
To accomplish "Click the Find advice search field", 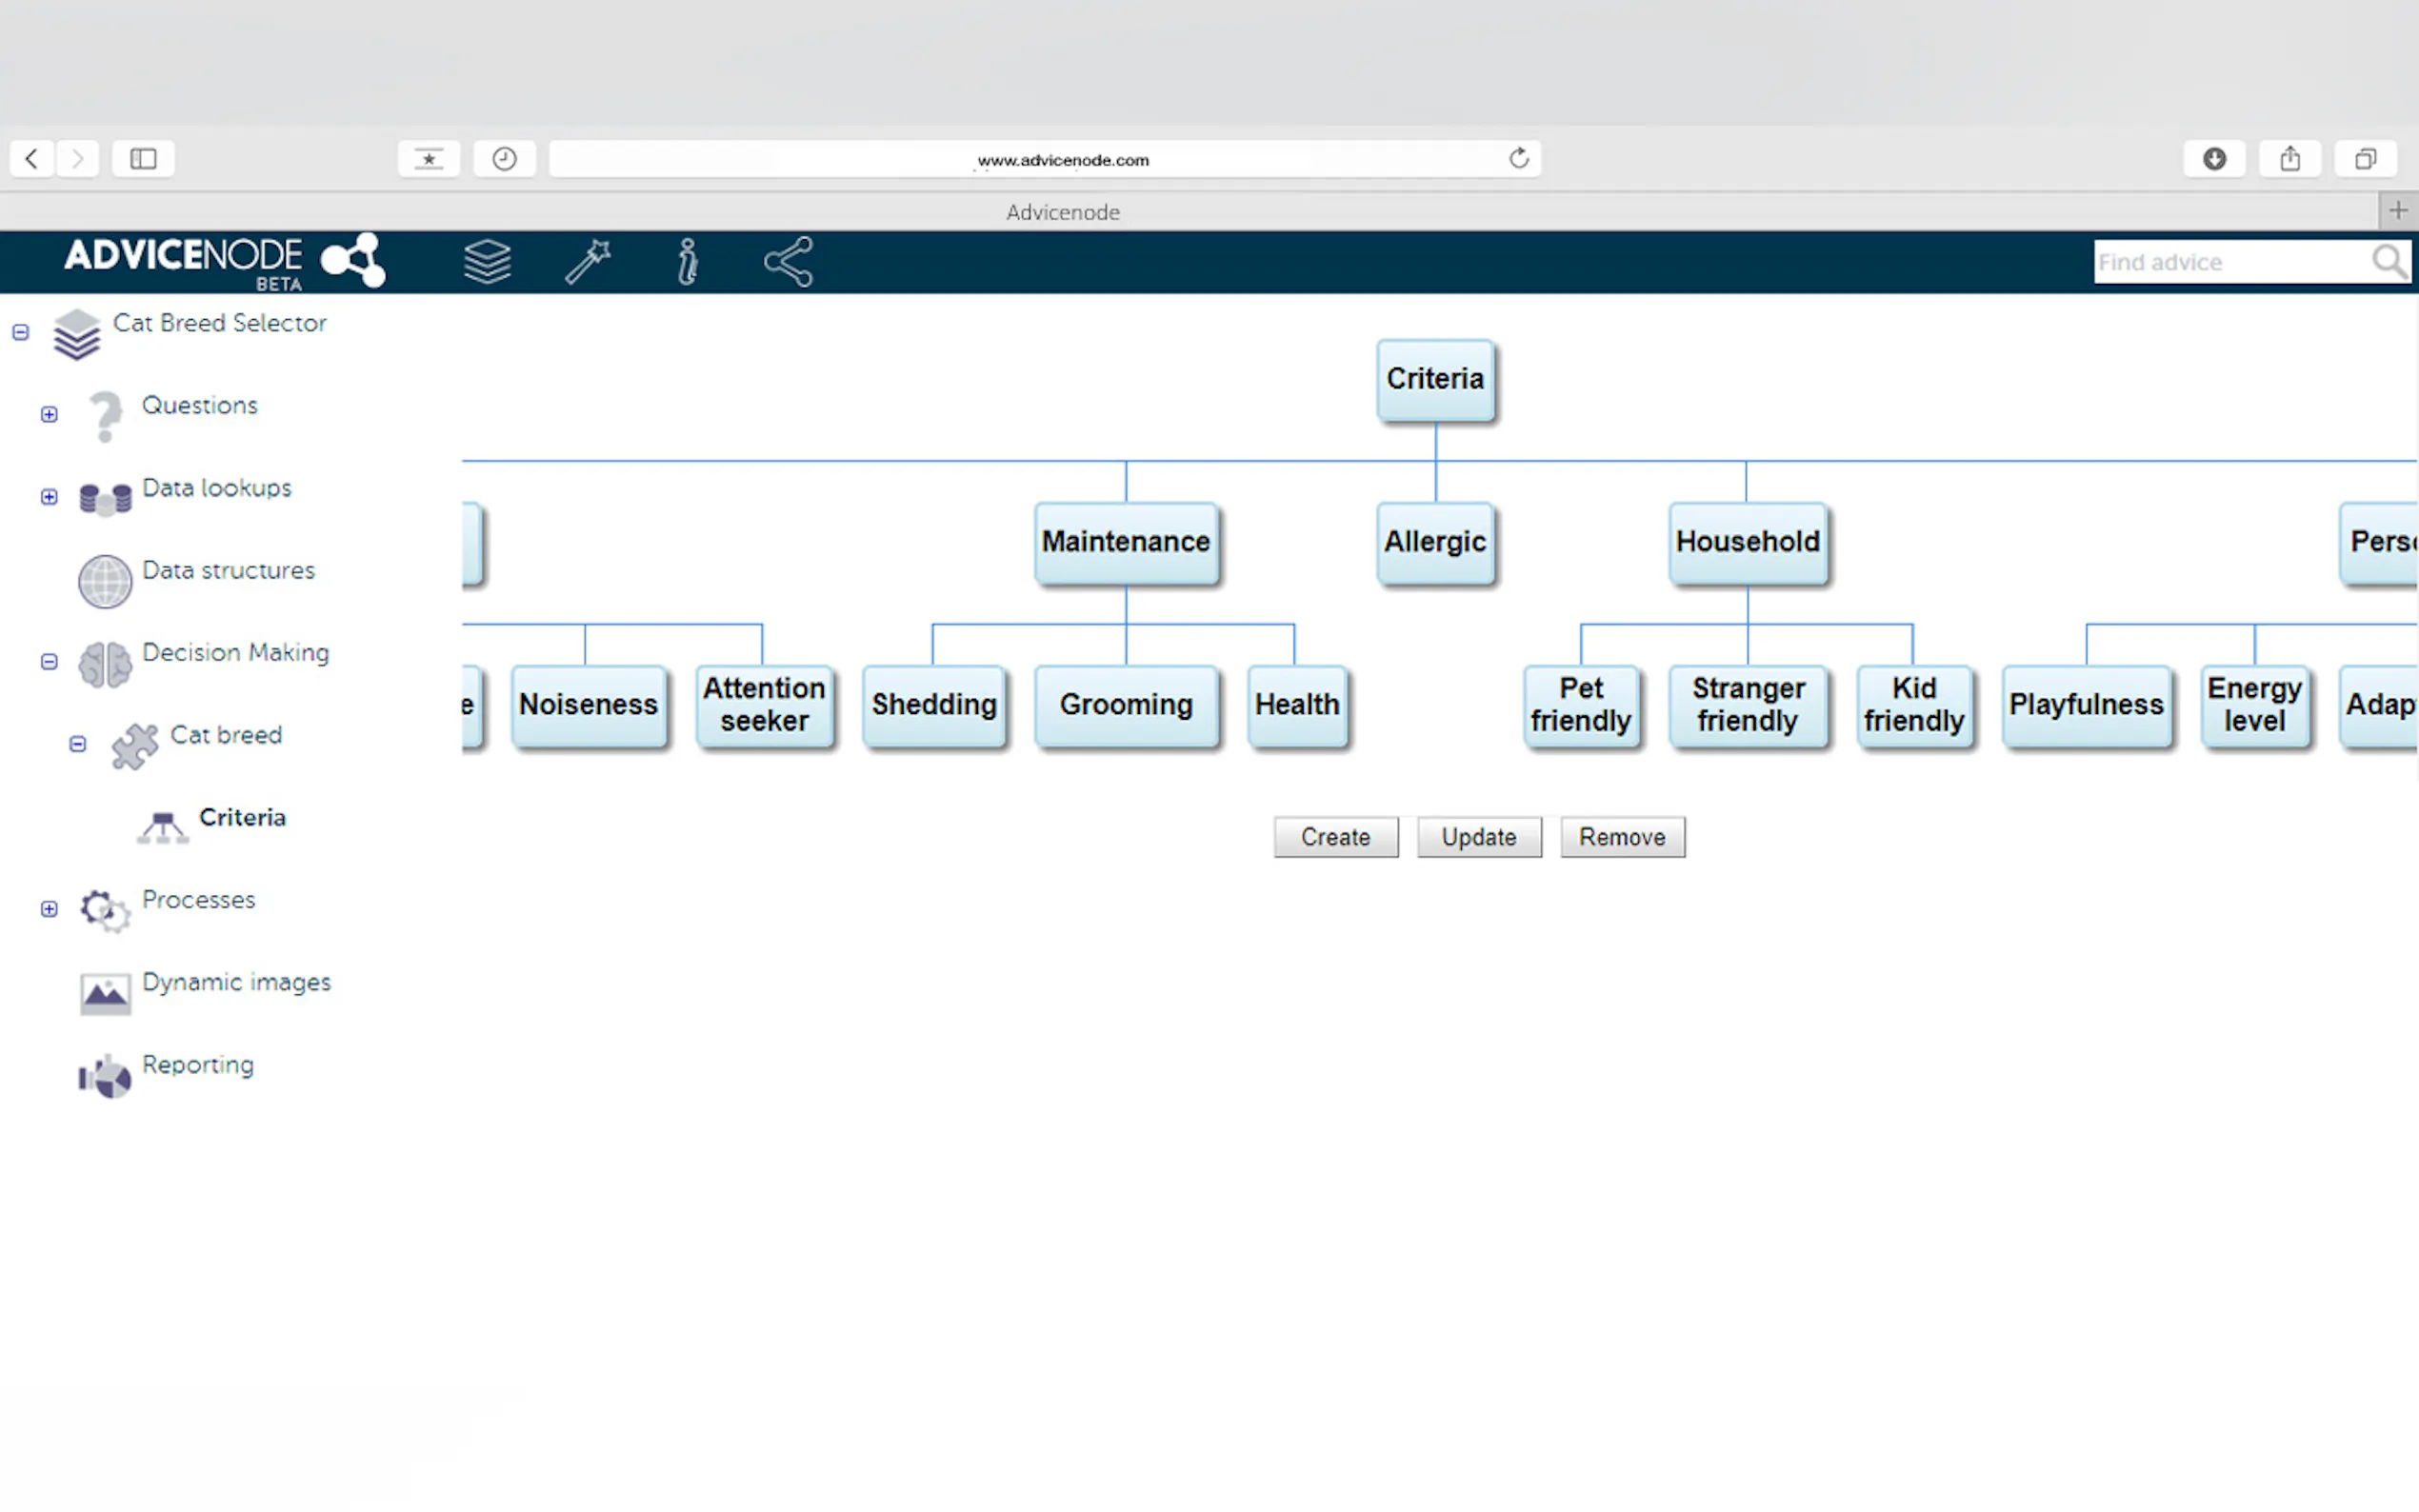I will point(2230,262).
